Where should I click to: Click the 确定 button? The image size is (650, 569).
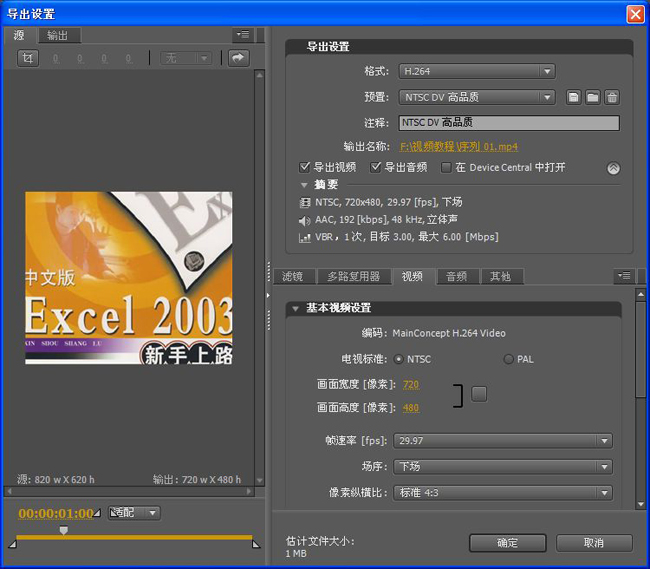point(507,543)
